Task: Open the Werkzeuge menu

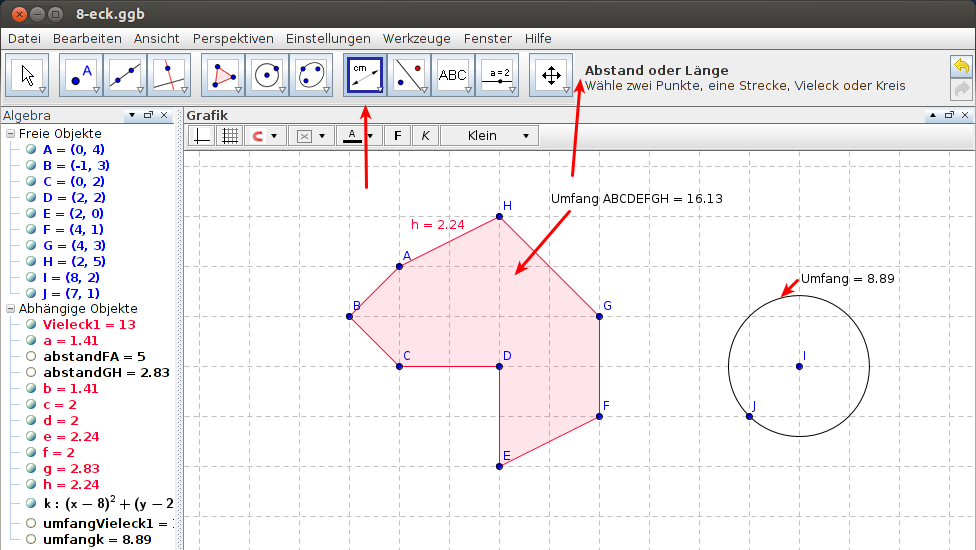Action: tap(417, 38)
